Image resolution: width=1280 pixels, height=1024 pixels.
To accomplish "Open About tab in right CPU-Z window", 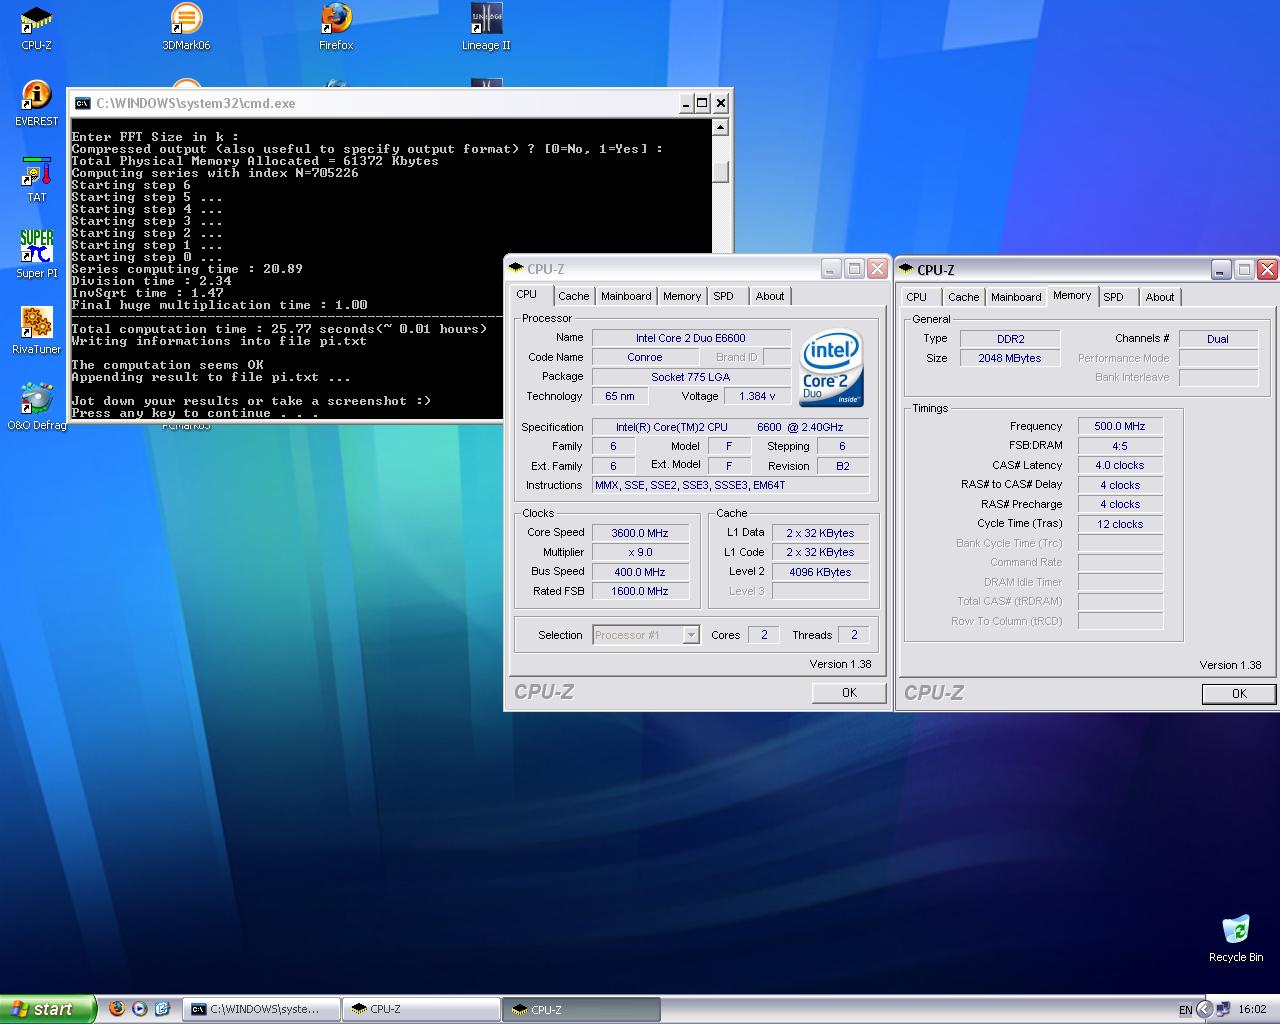I will pos(1160,297).
